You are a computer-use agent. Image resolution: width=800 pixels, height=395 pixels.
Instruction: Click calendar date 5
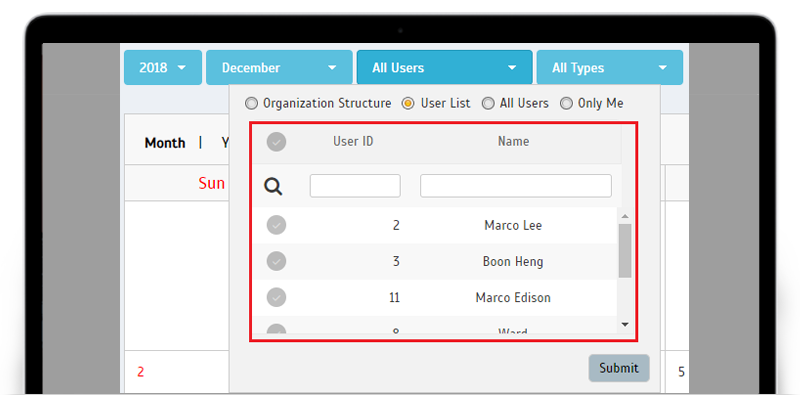tap(681, 372)
